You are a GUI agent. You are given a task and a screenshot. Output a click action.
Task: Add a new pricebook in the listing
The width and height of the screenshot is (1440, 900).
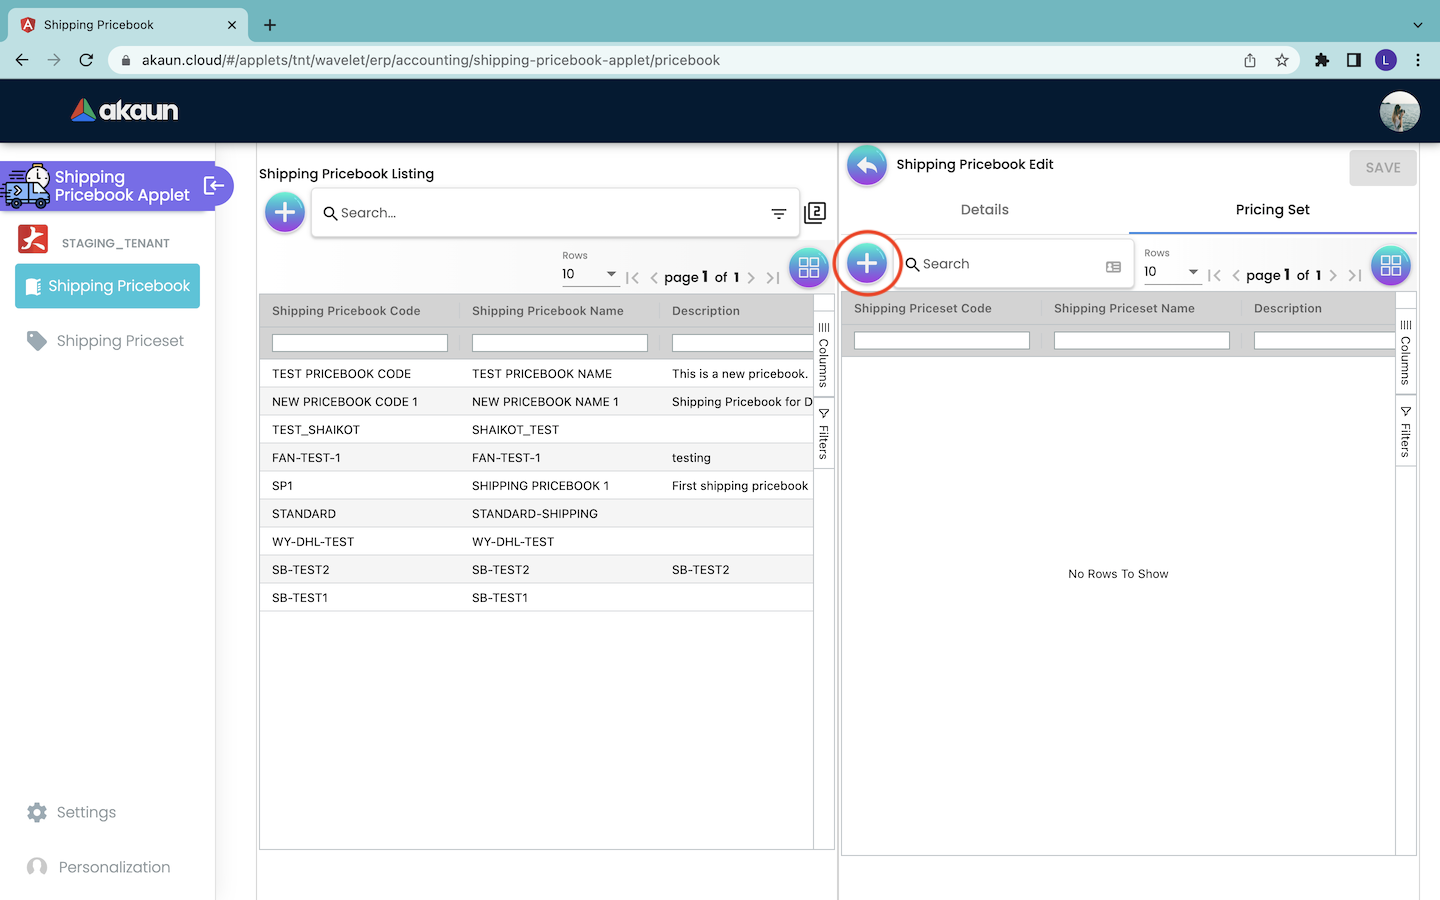pyautogui.click(x=285, y=212)
